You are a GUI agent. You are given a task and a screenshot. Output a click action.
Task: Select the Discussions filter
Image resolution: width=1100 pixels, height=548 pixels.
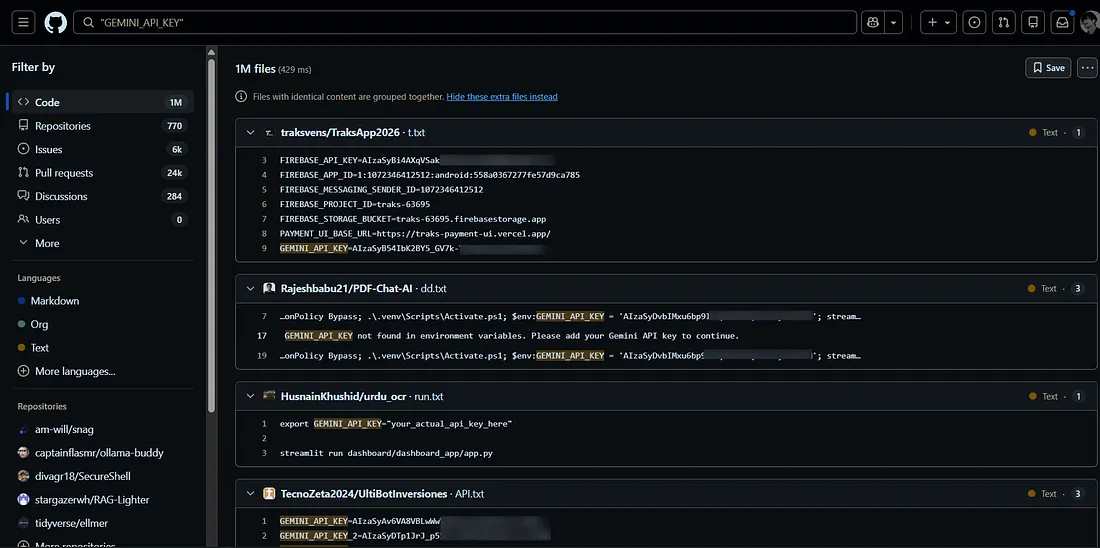click(102, 196)
